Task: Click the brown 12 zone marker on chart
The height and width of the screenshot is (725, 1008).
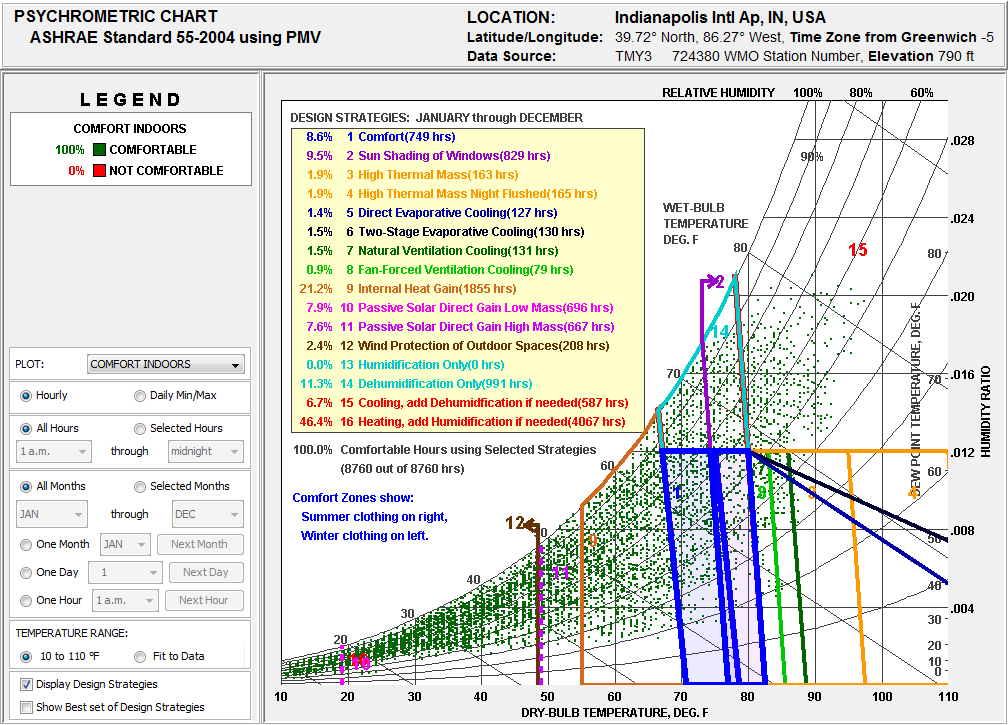Action: click(x=515, y=523)
